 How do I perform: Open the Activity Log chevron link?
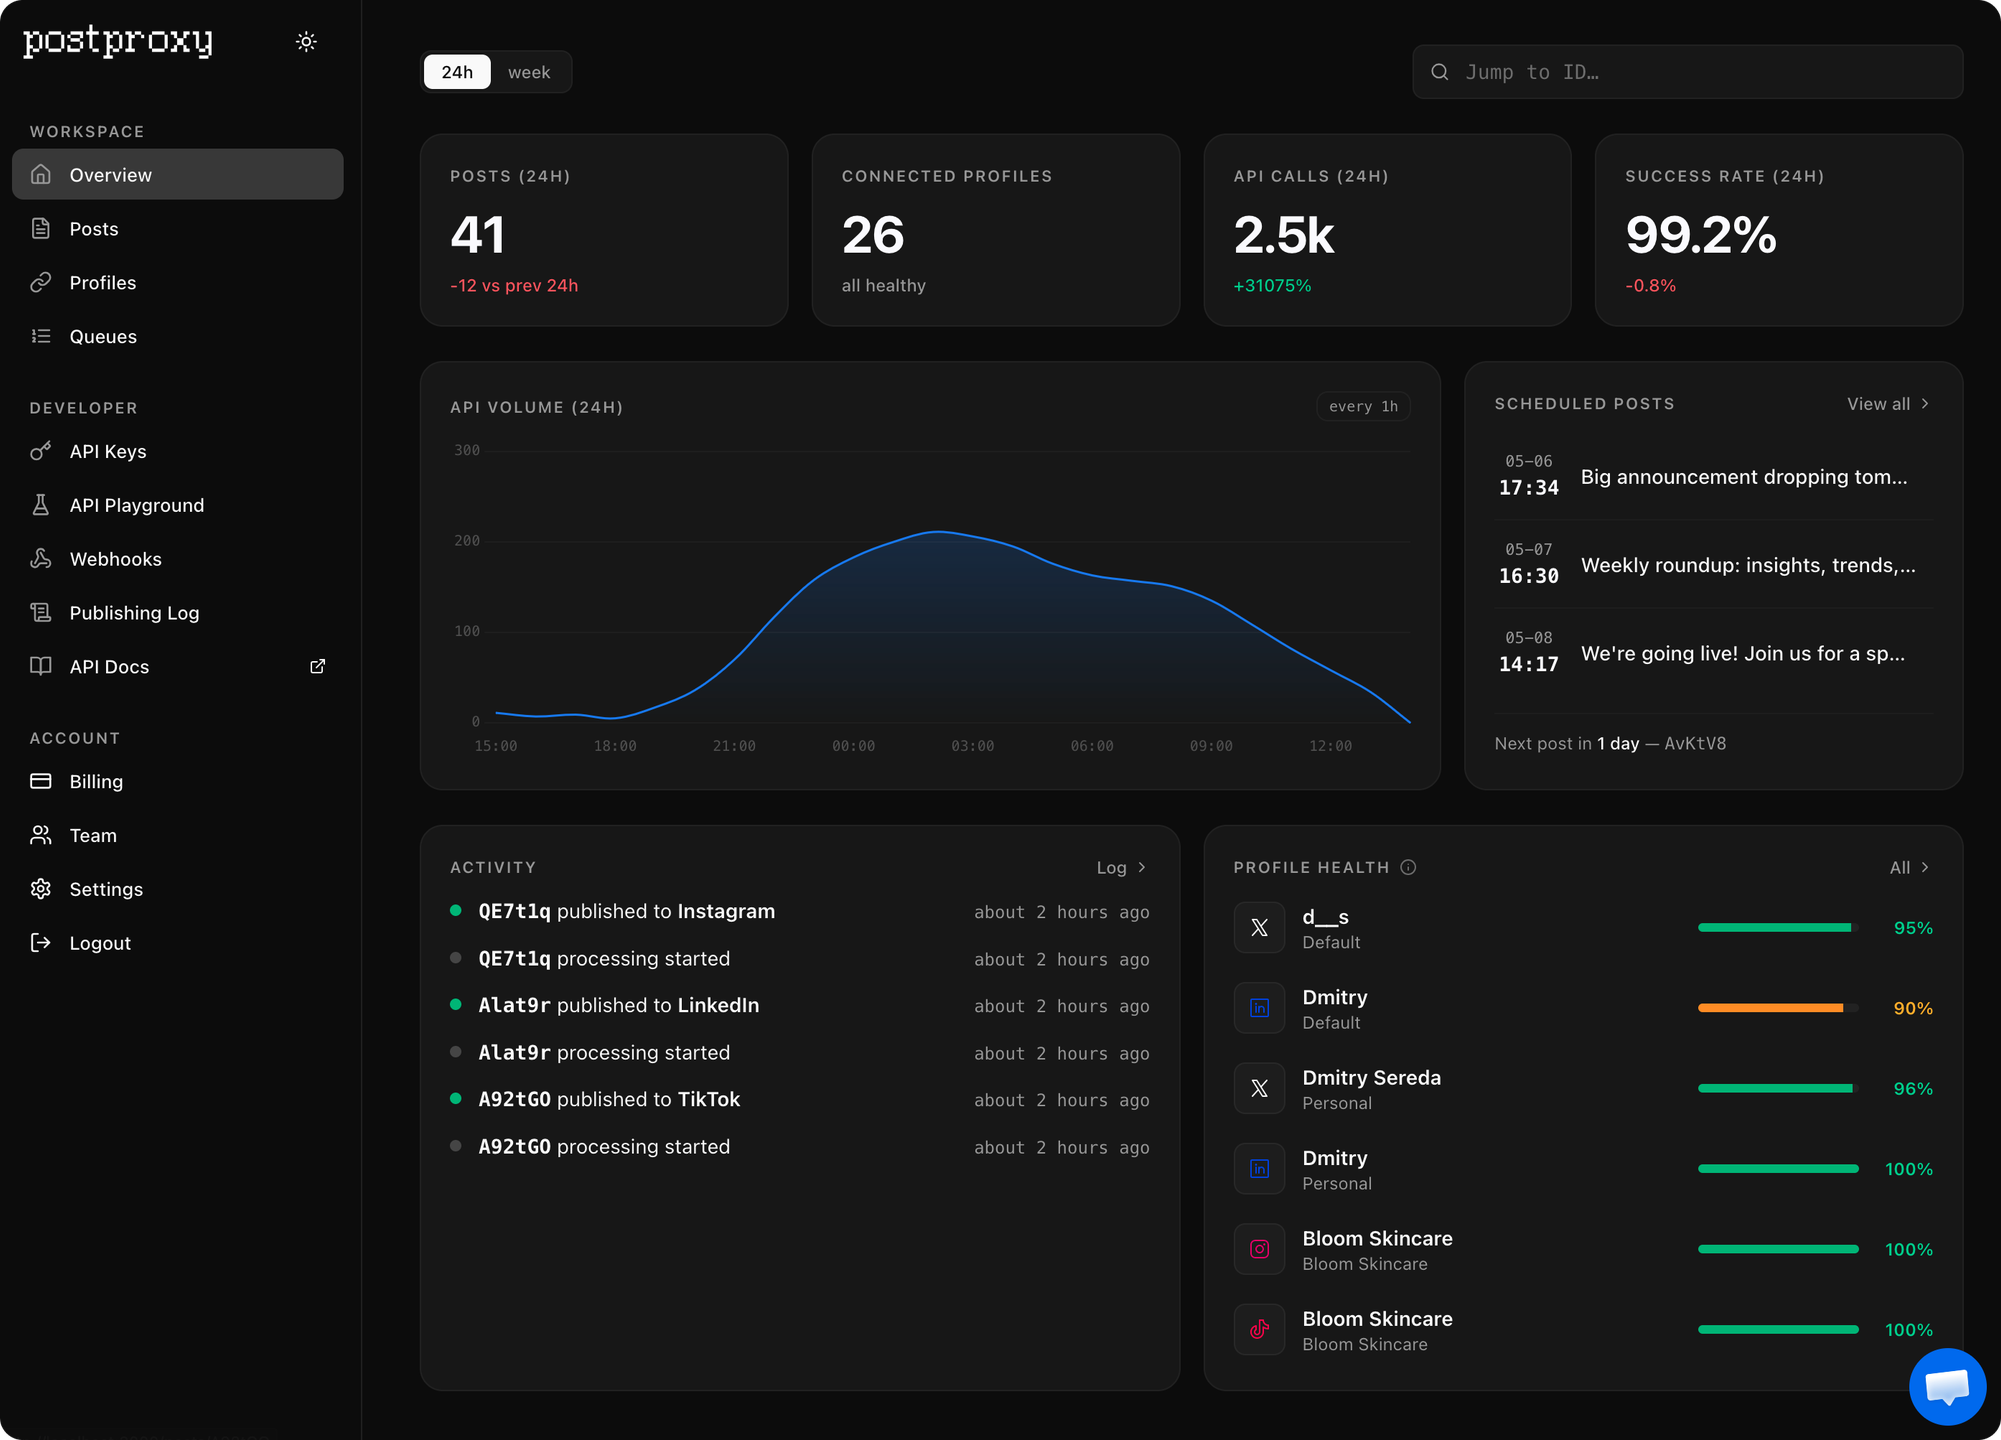click(1121, 868)
